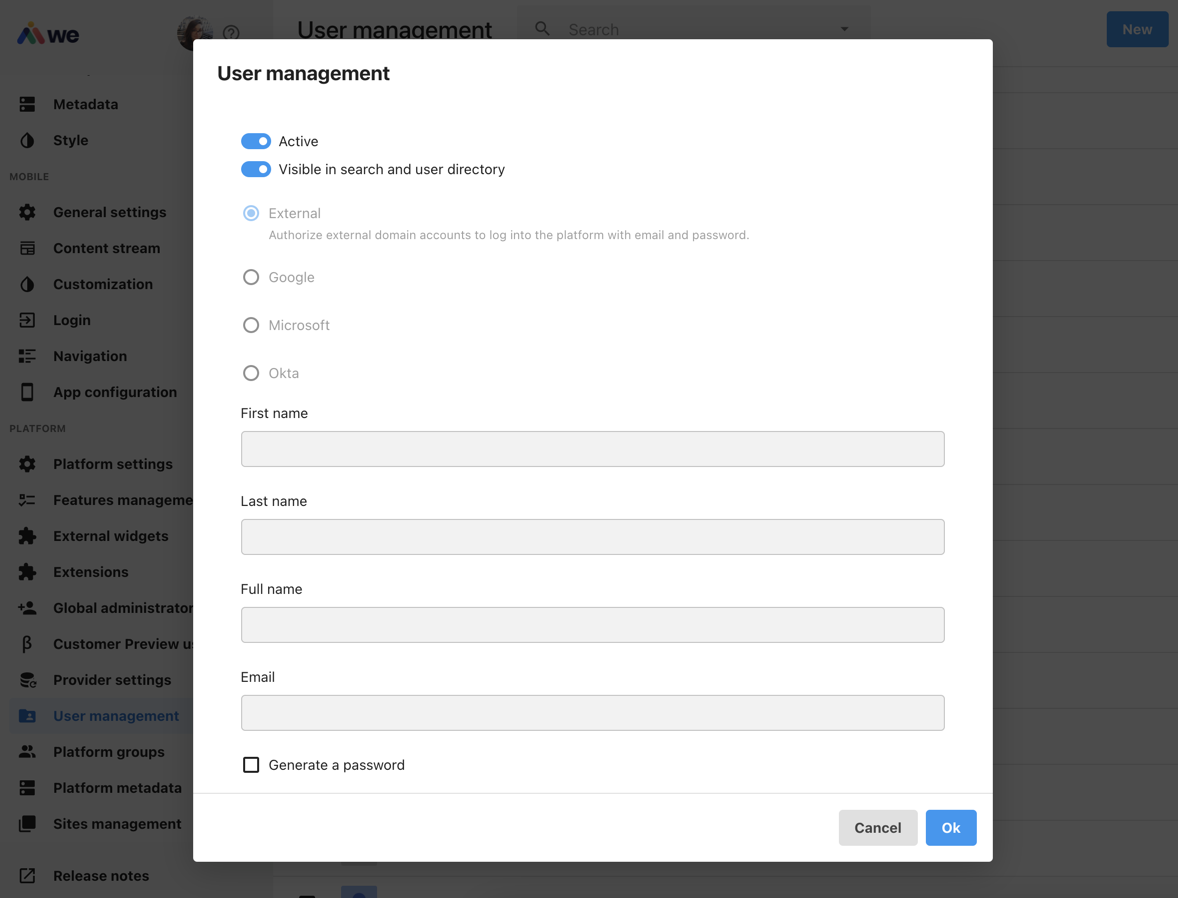Click the Sites management icon

click(x=28, y=824)
